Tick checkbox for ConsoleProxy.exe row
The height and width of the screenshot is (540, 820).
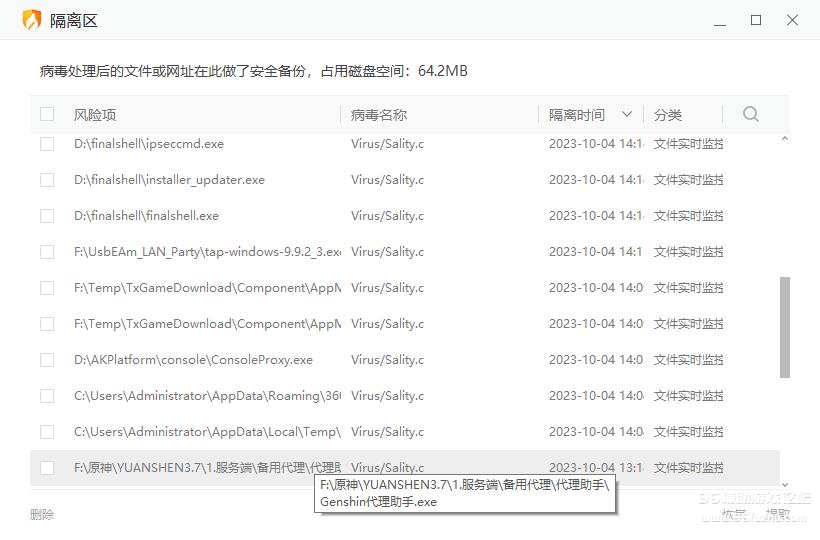click(47, 360)
